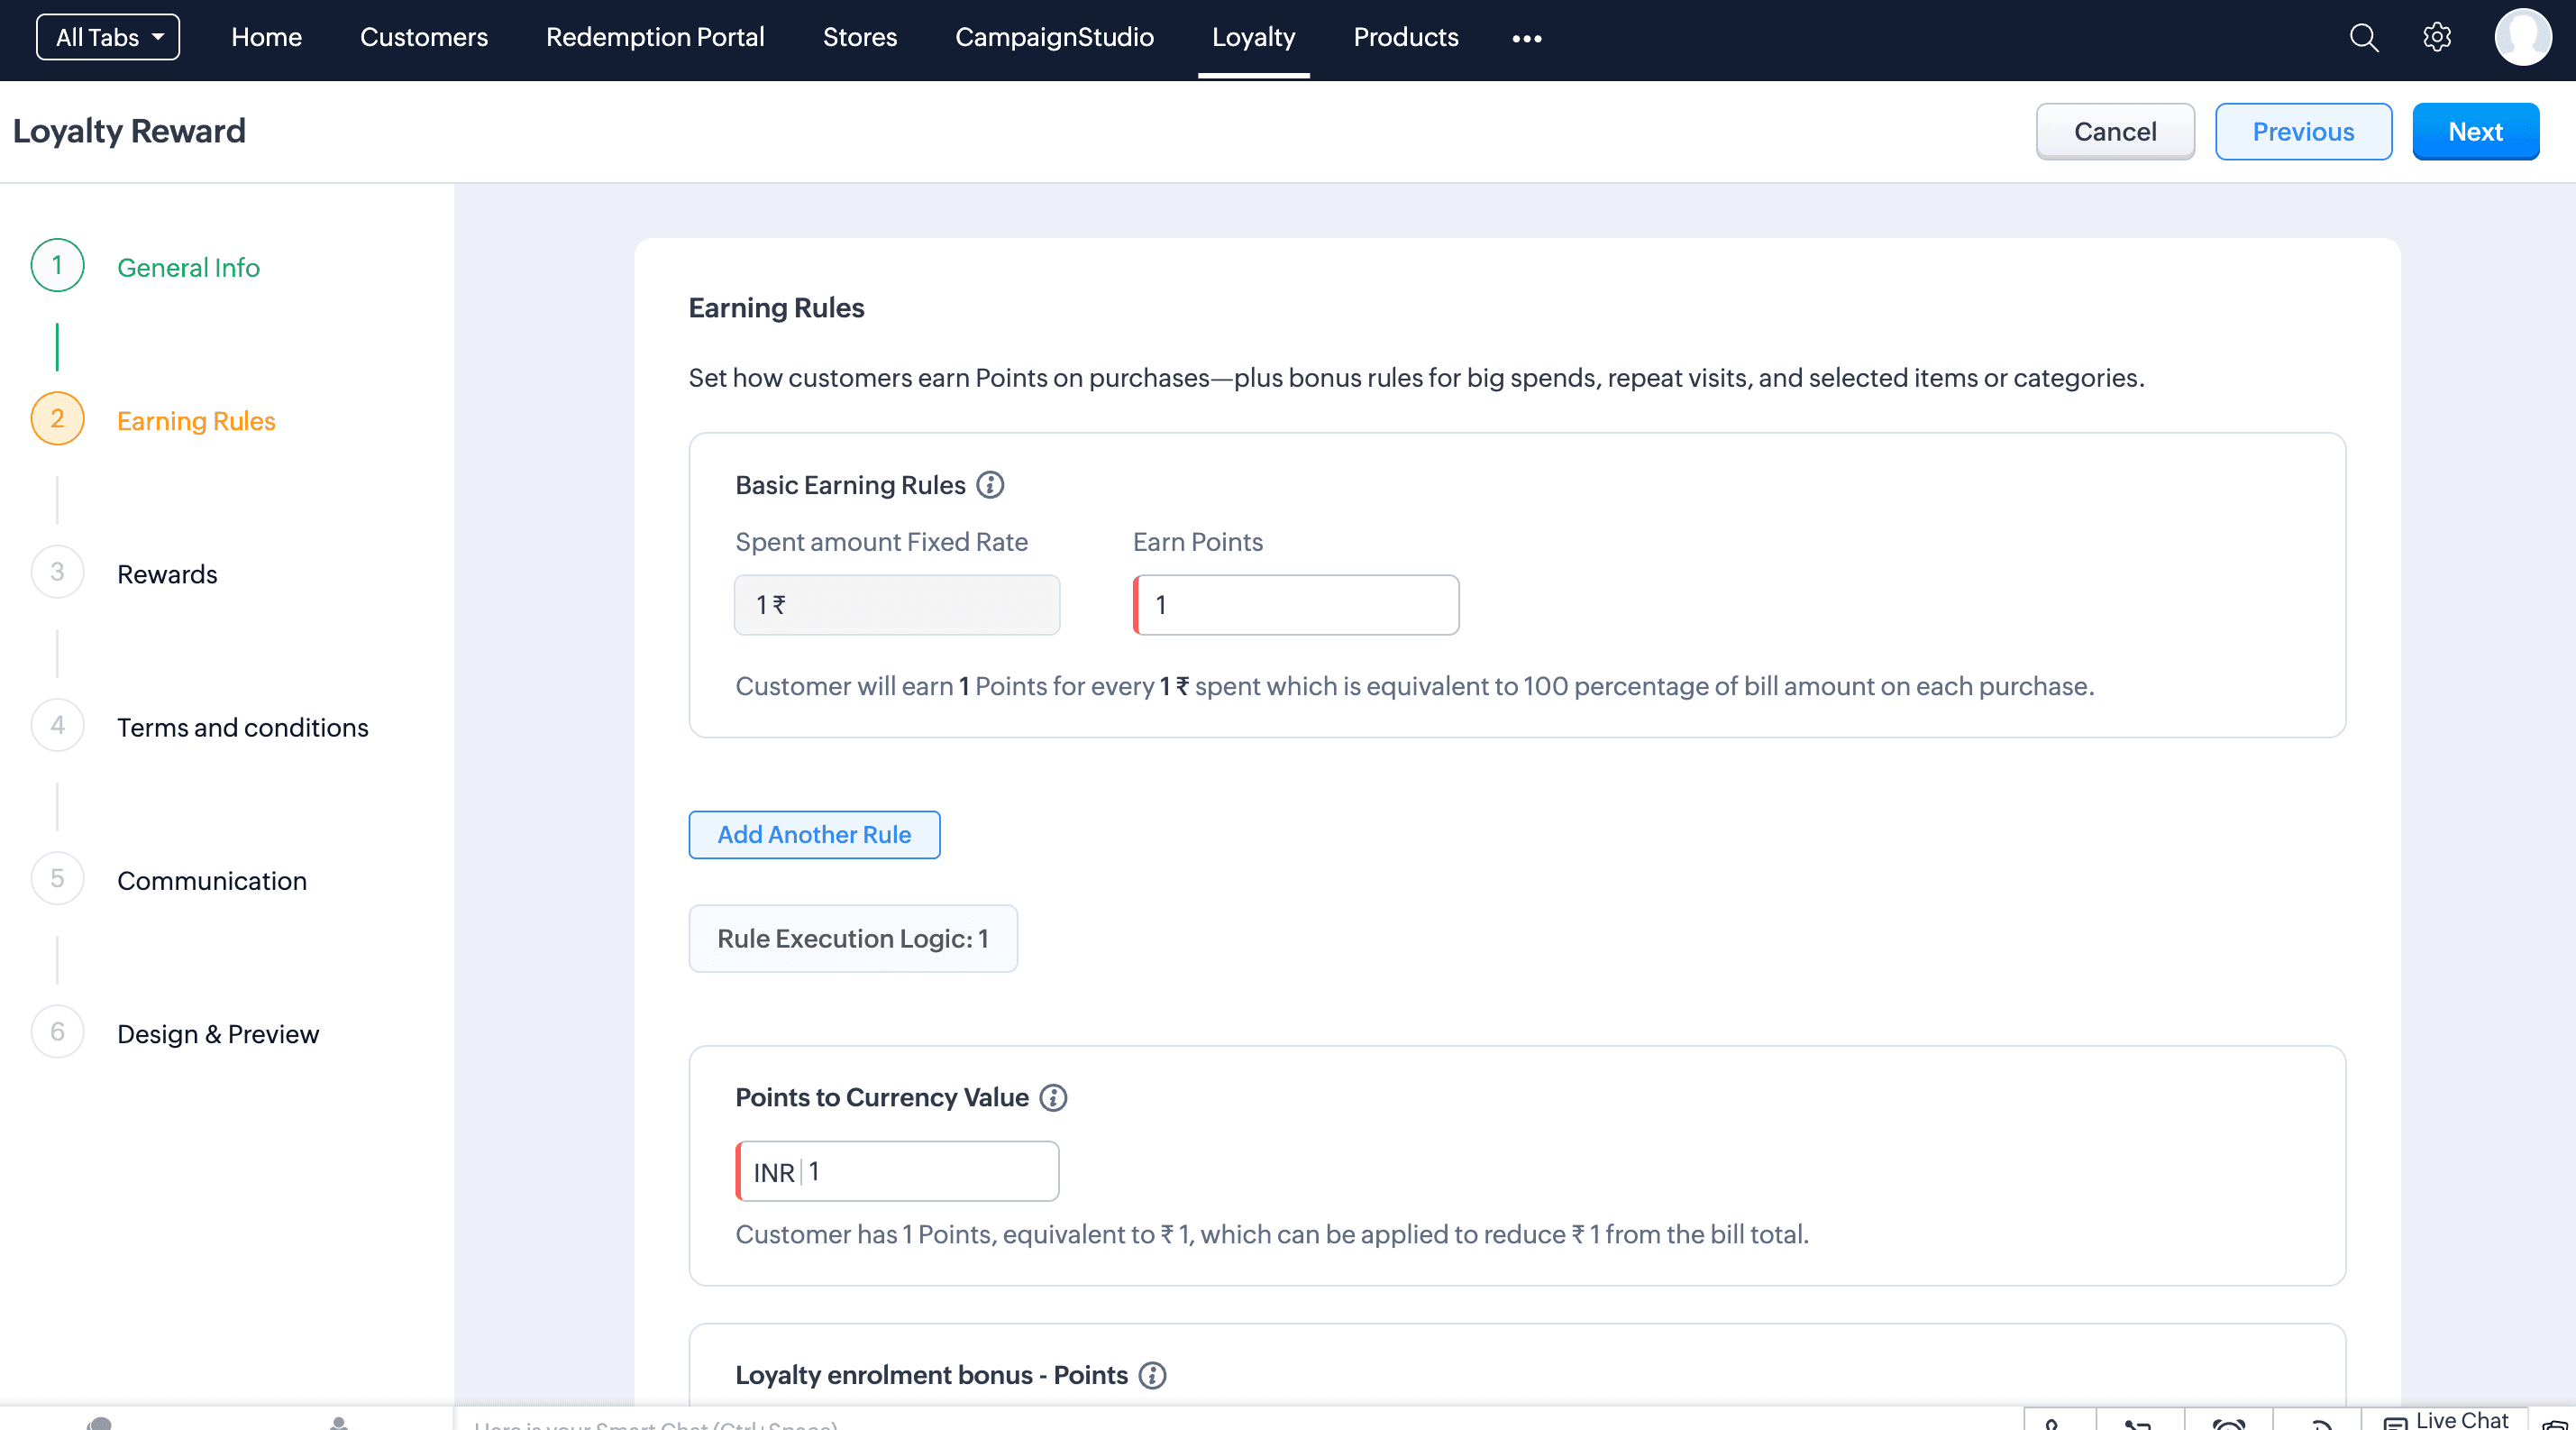Switch to Redemption Portal tab
Image resolution: width=2576 pixels, height=1430 pixels.
coord(655,37)
